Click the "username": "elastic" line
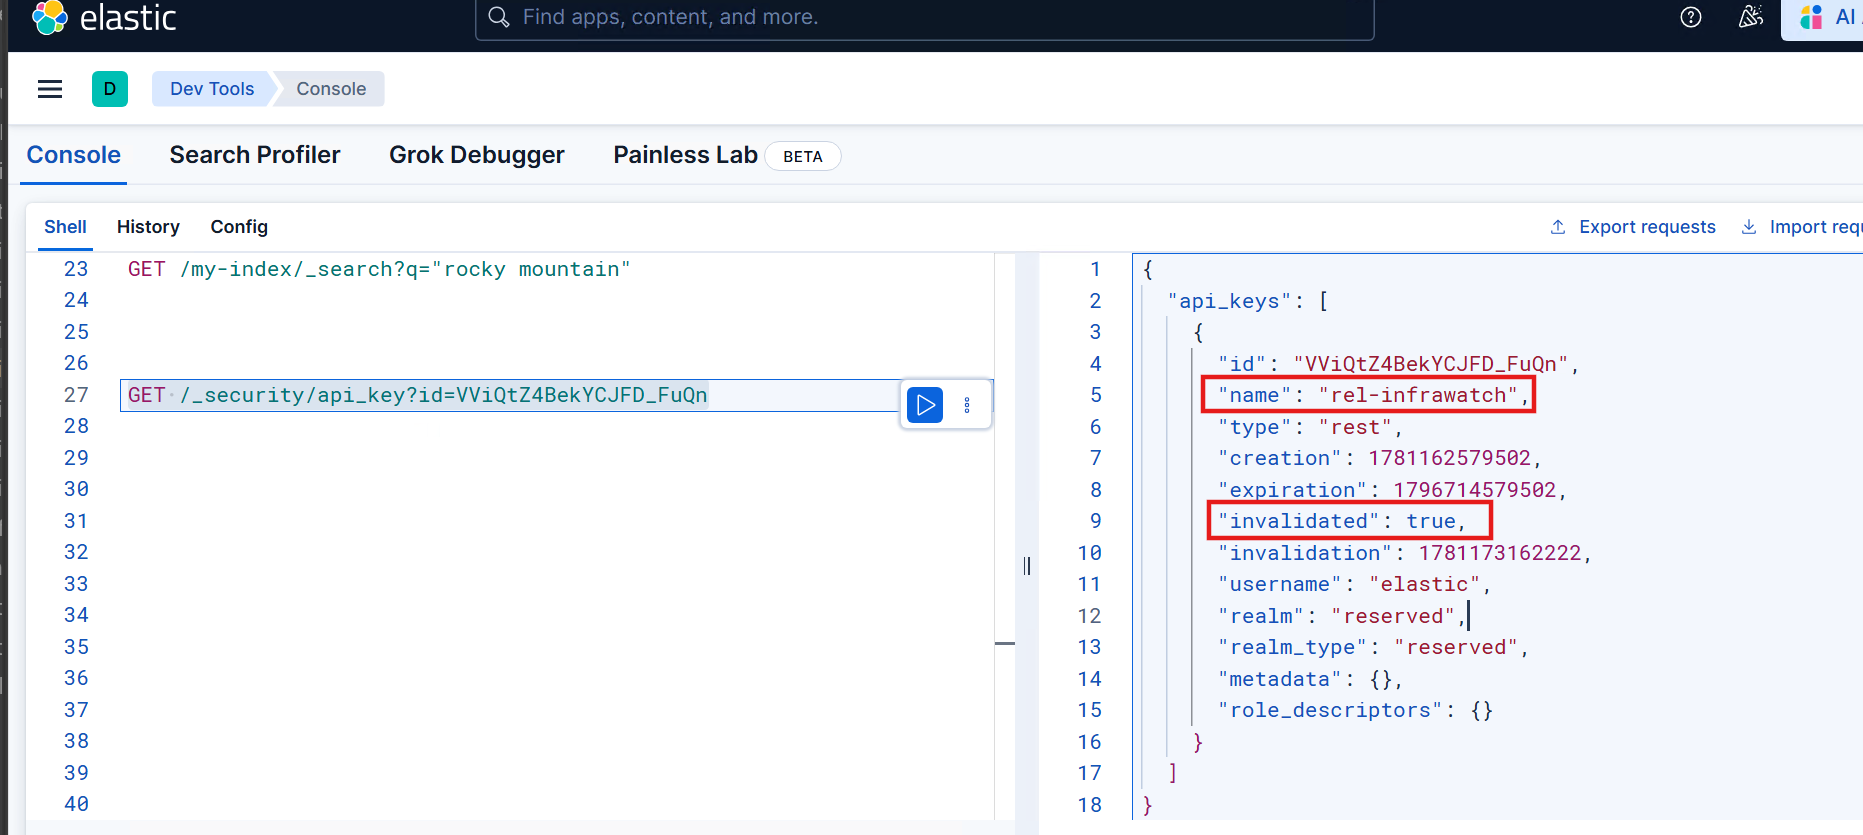1863x835 pixels. click(1354, 584)
